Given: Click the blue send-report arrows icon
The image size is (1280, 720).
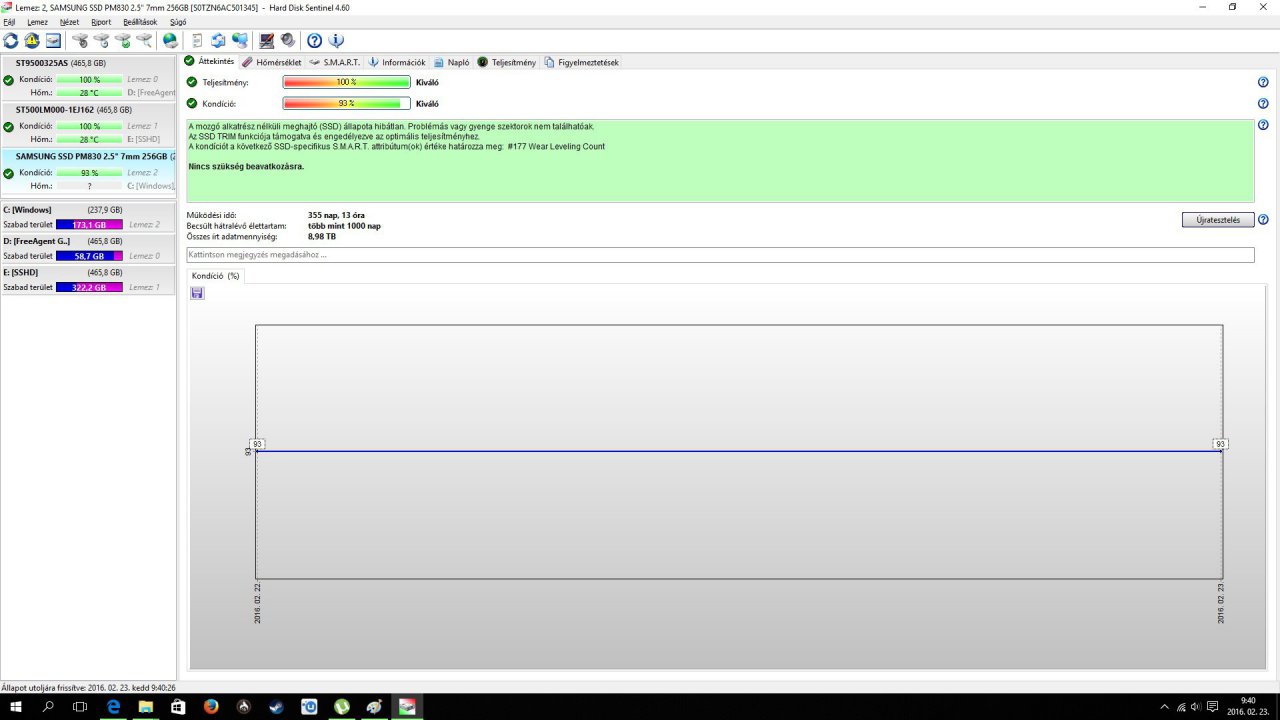Looking at the screenshot, I should 218,40.
